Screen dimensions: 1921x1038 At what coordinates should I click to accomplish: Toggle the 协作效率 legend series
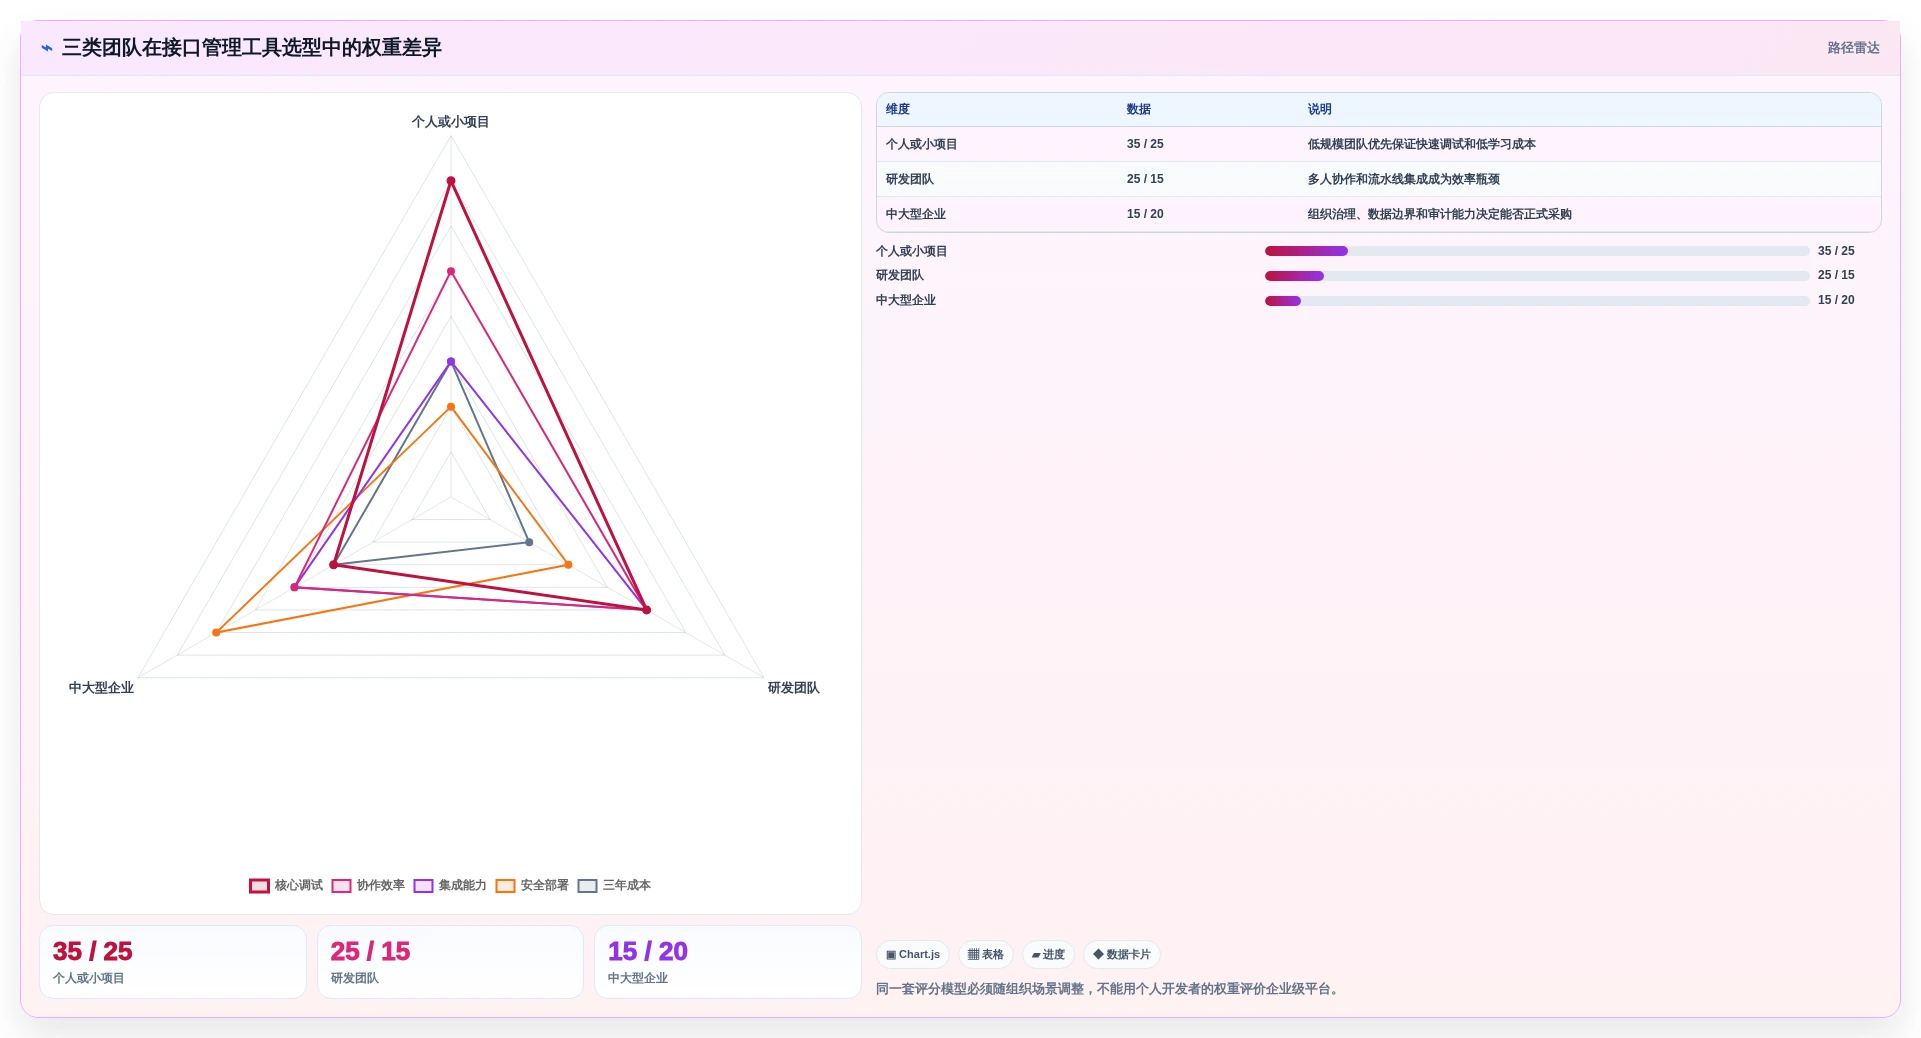coord(368,885)
